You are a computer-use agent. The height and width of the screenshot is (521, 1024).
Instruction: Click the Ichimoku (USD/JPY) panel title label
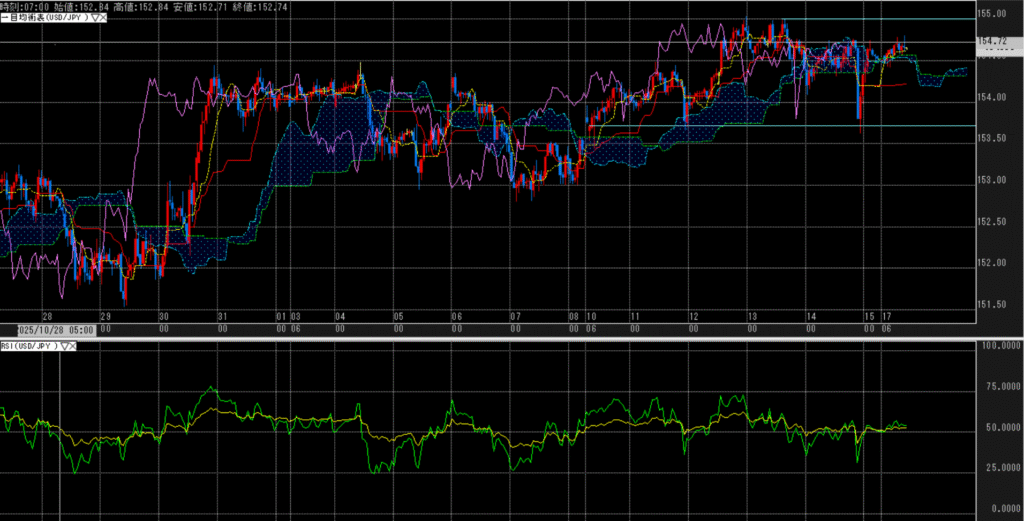(48, 19)
